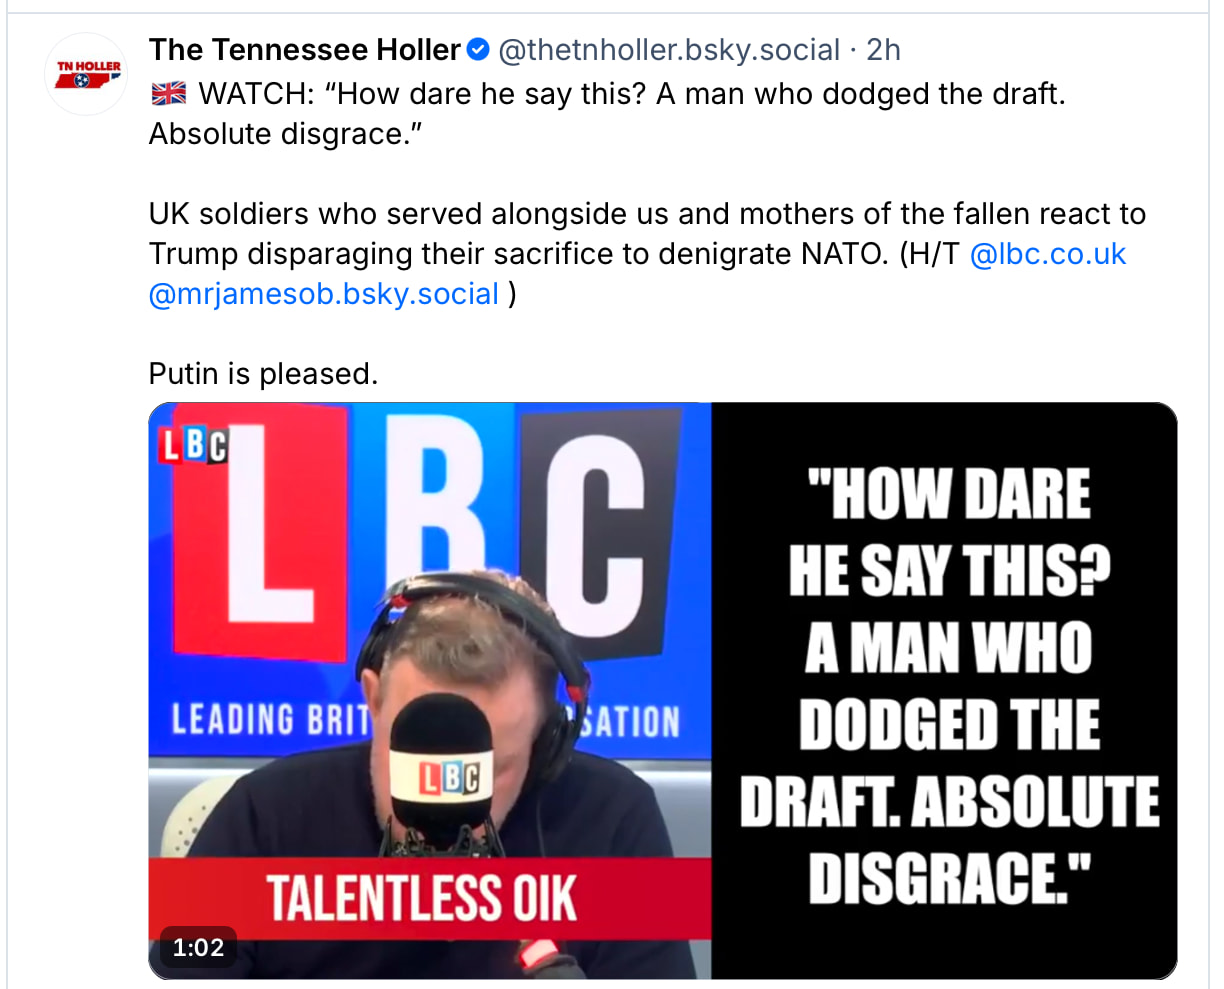Click the UK flag emoji before WATCH
This screenshot has height=989, width=1224.
(x=168, y=94)
